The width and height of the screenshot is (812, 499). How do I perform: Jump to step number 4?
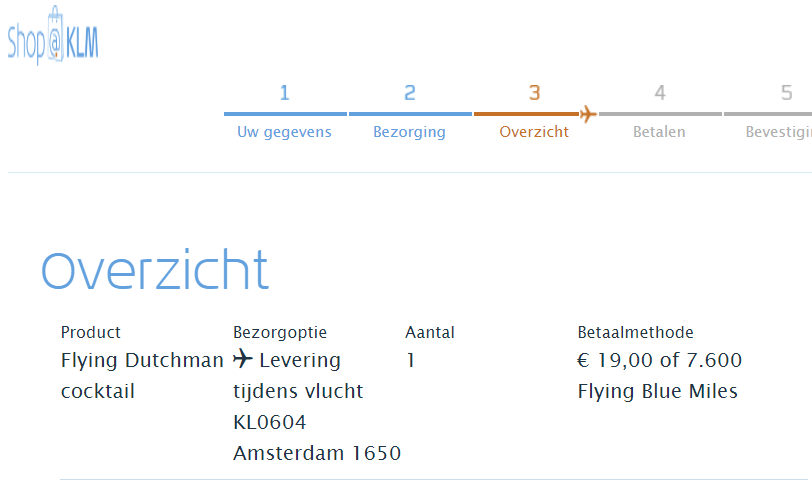660,94
